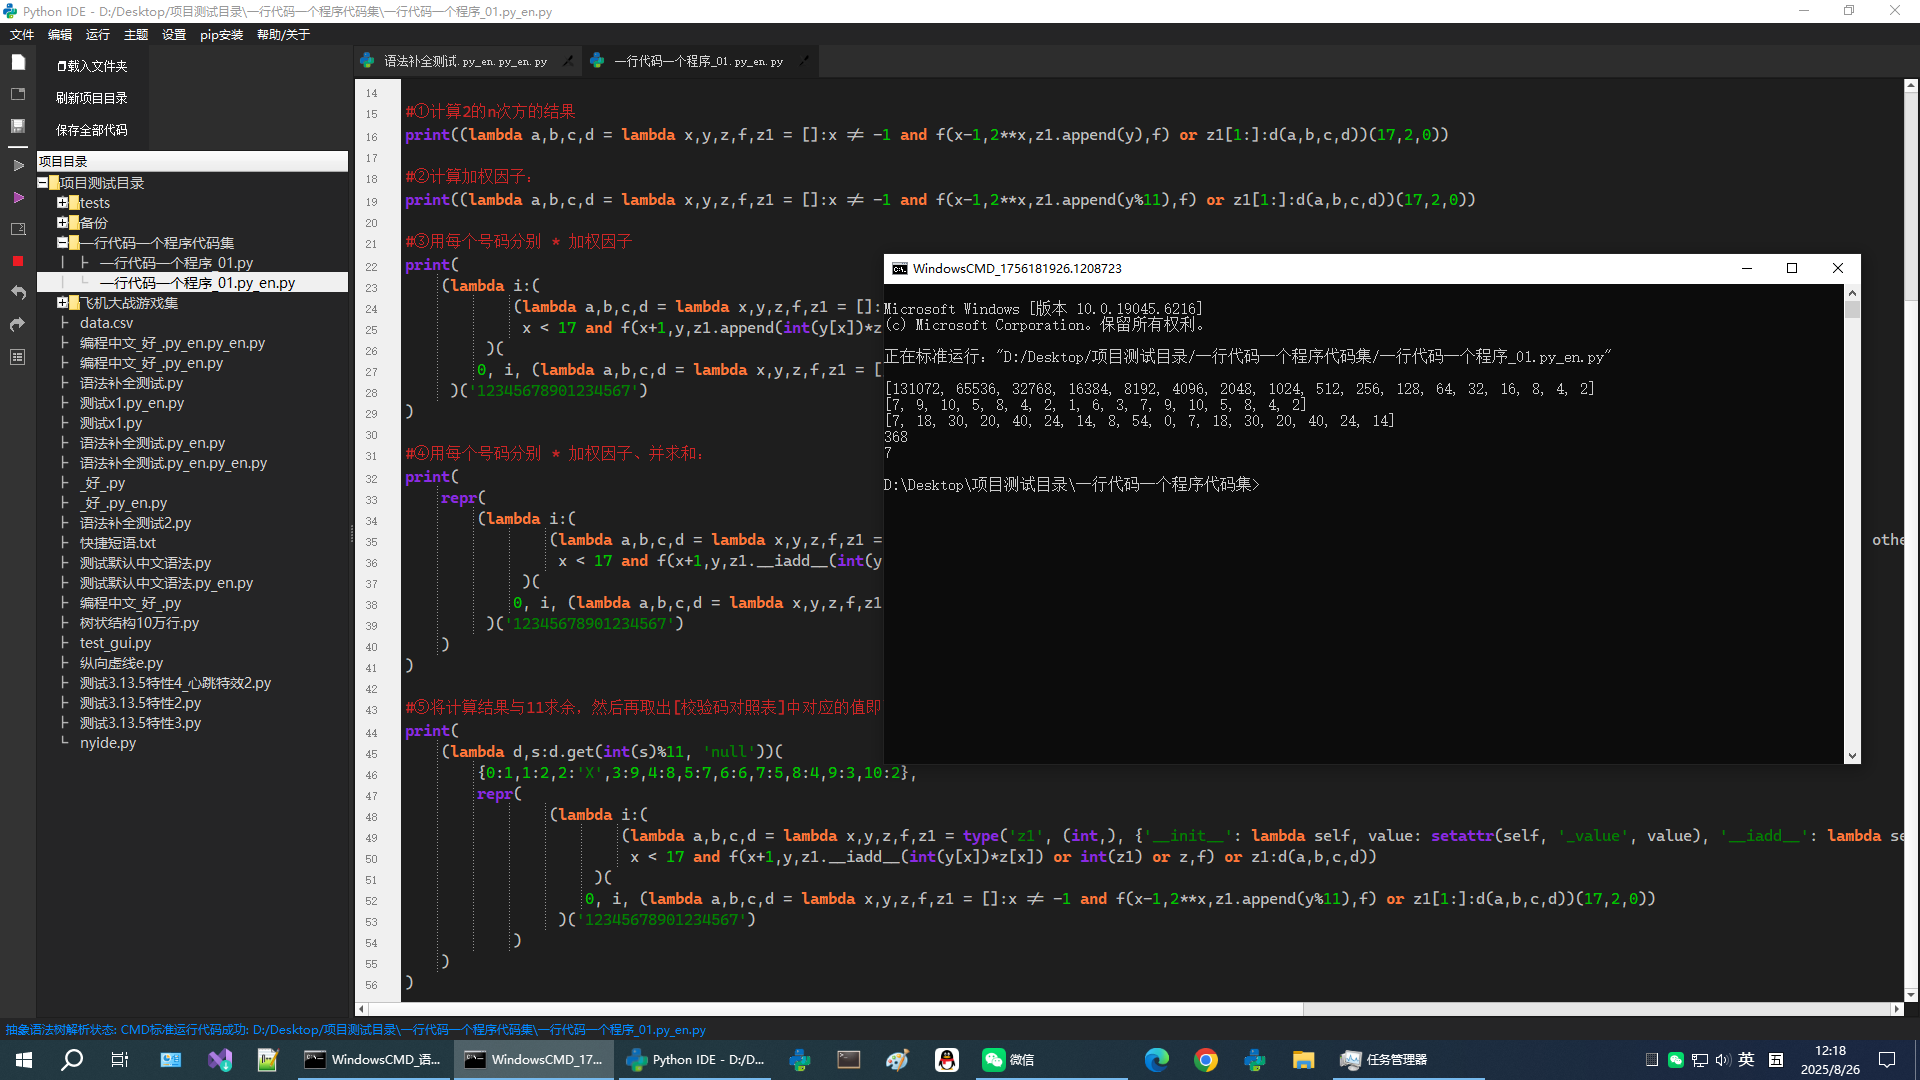Click the undo arrow icon
Viewport: 1920px width, 1080px height.
[18, 293]
